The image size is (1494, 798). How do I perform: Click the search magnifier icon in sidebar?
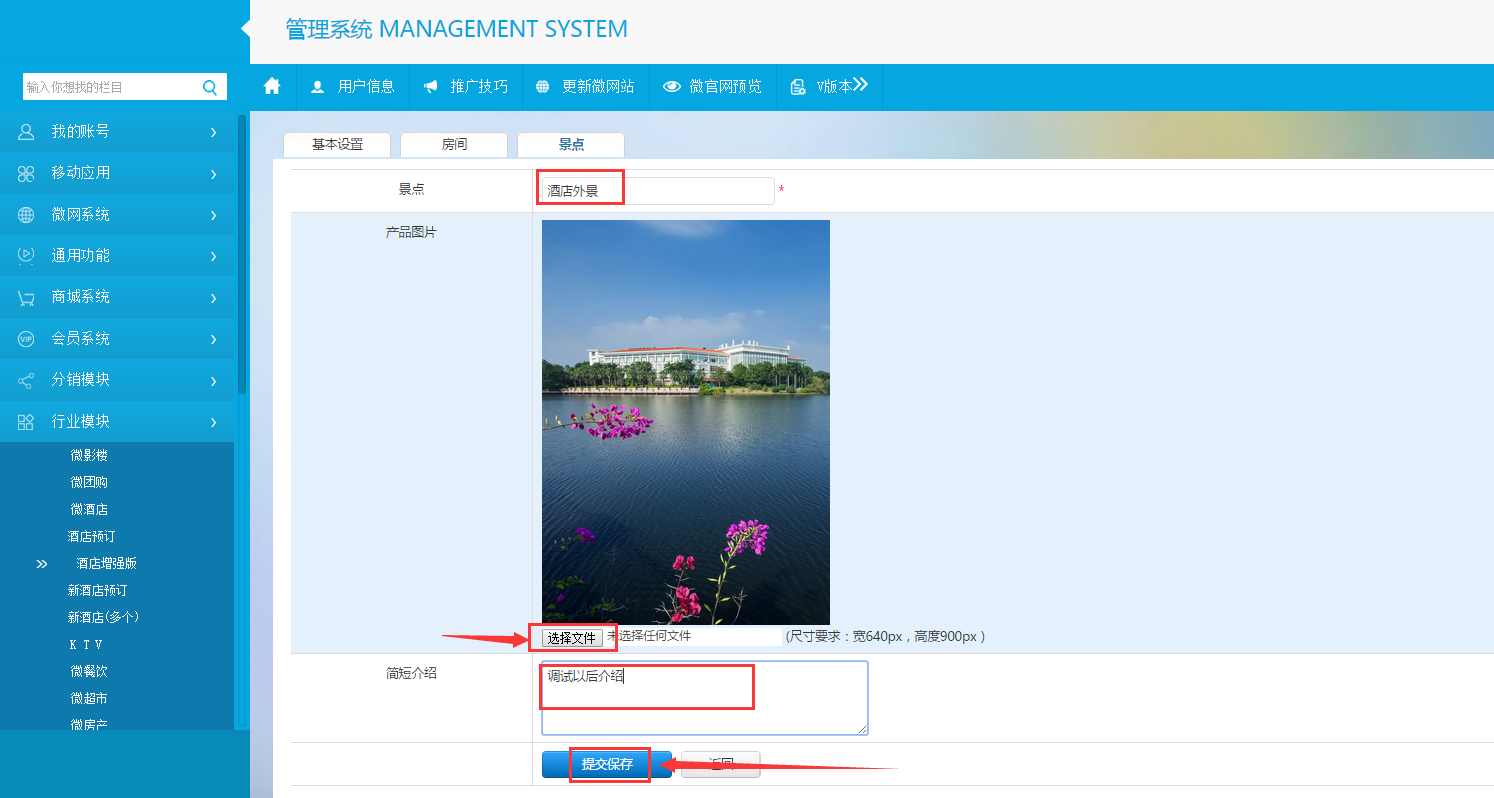pyautogui.click(x=210, y=88)
